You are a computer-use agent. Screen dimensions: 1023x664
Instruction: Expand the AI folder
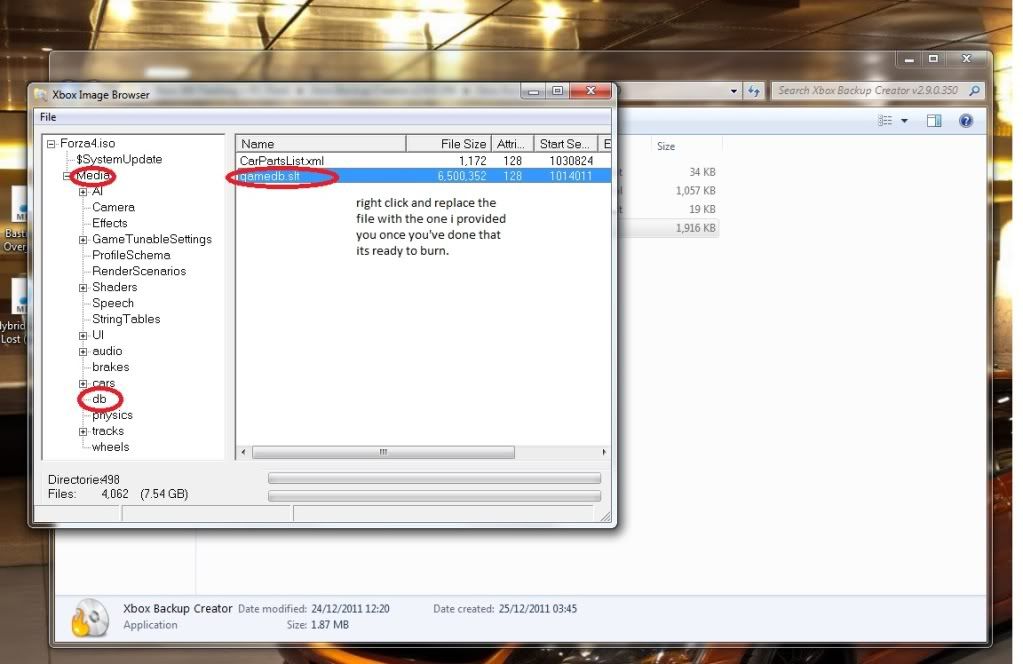[83, 192]
